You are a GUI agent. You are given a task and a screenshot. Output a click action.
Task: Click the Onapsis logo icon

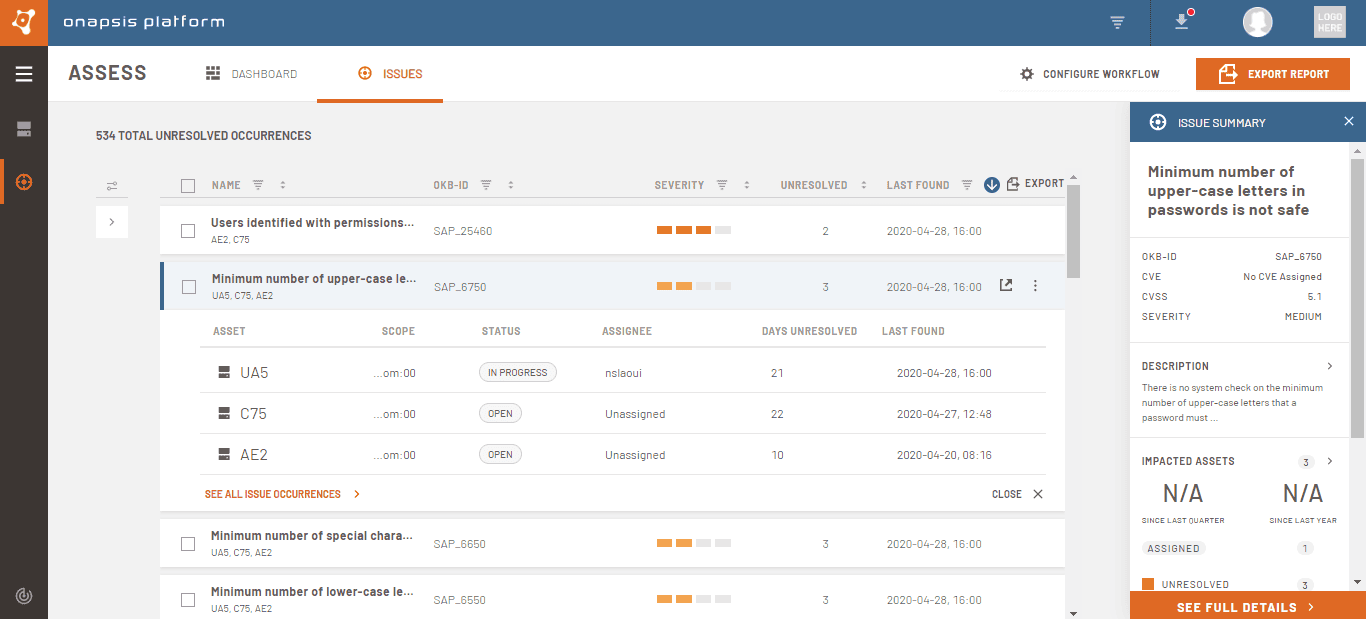click(23, 22)
